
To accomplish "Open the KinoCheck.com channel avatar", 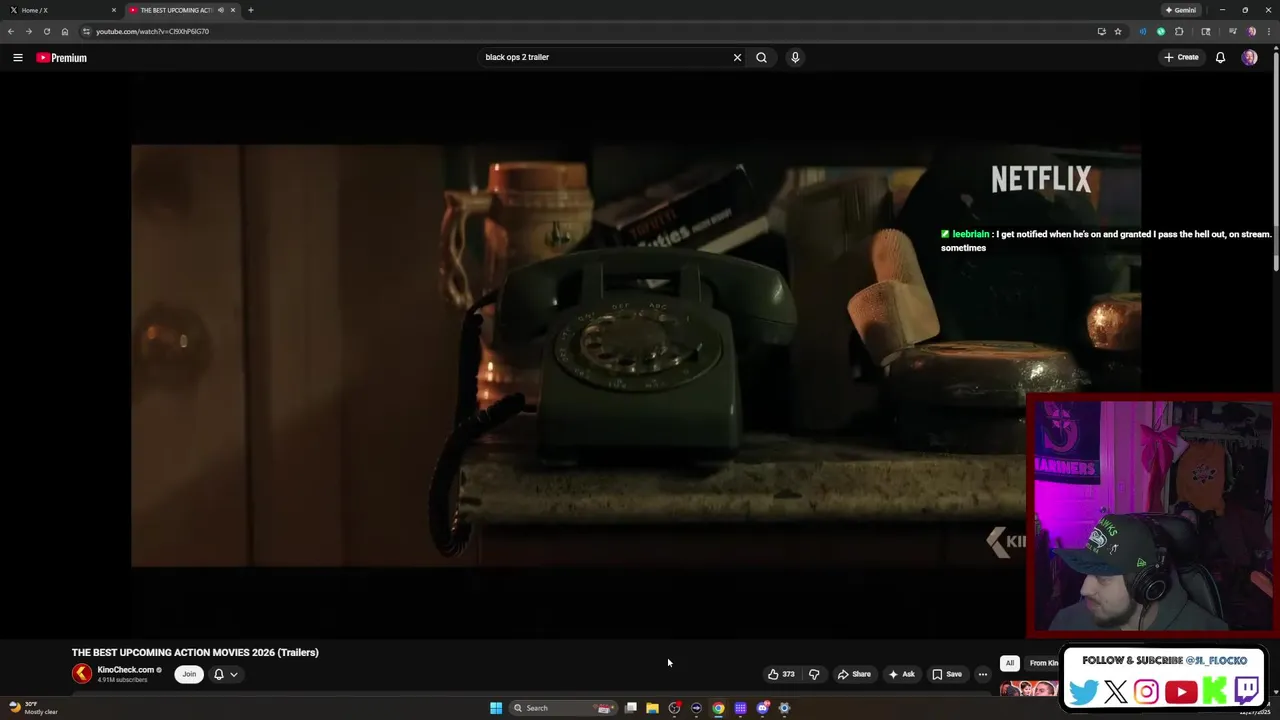I will tap(82, 674).
